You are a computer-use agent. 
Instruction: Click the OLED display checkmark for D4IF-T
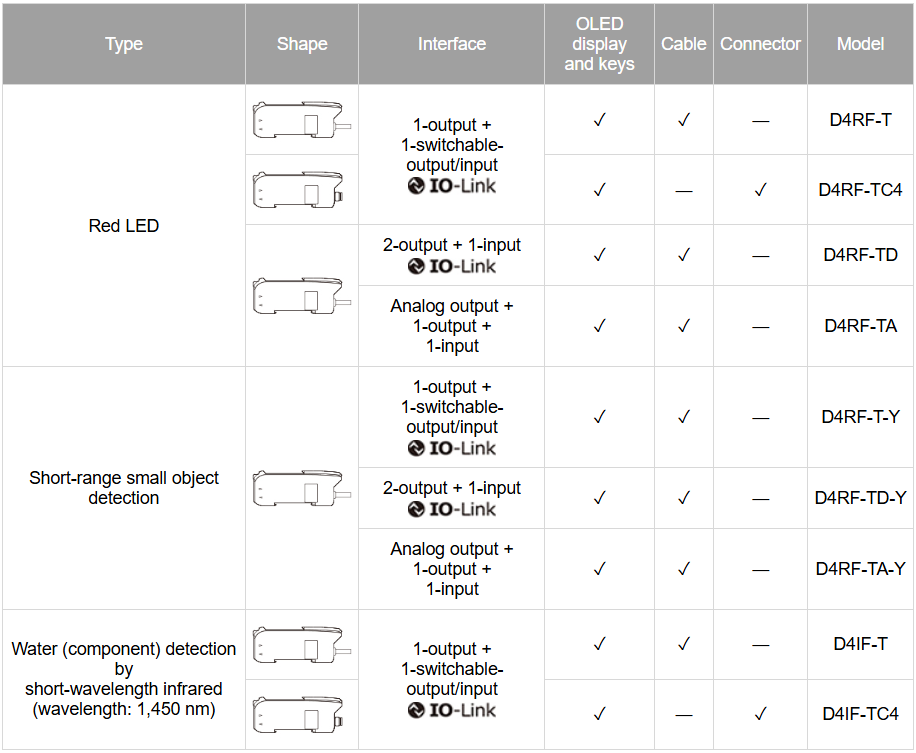click(599, 644)
